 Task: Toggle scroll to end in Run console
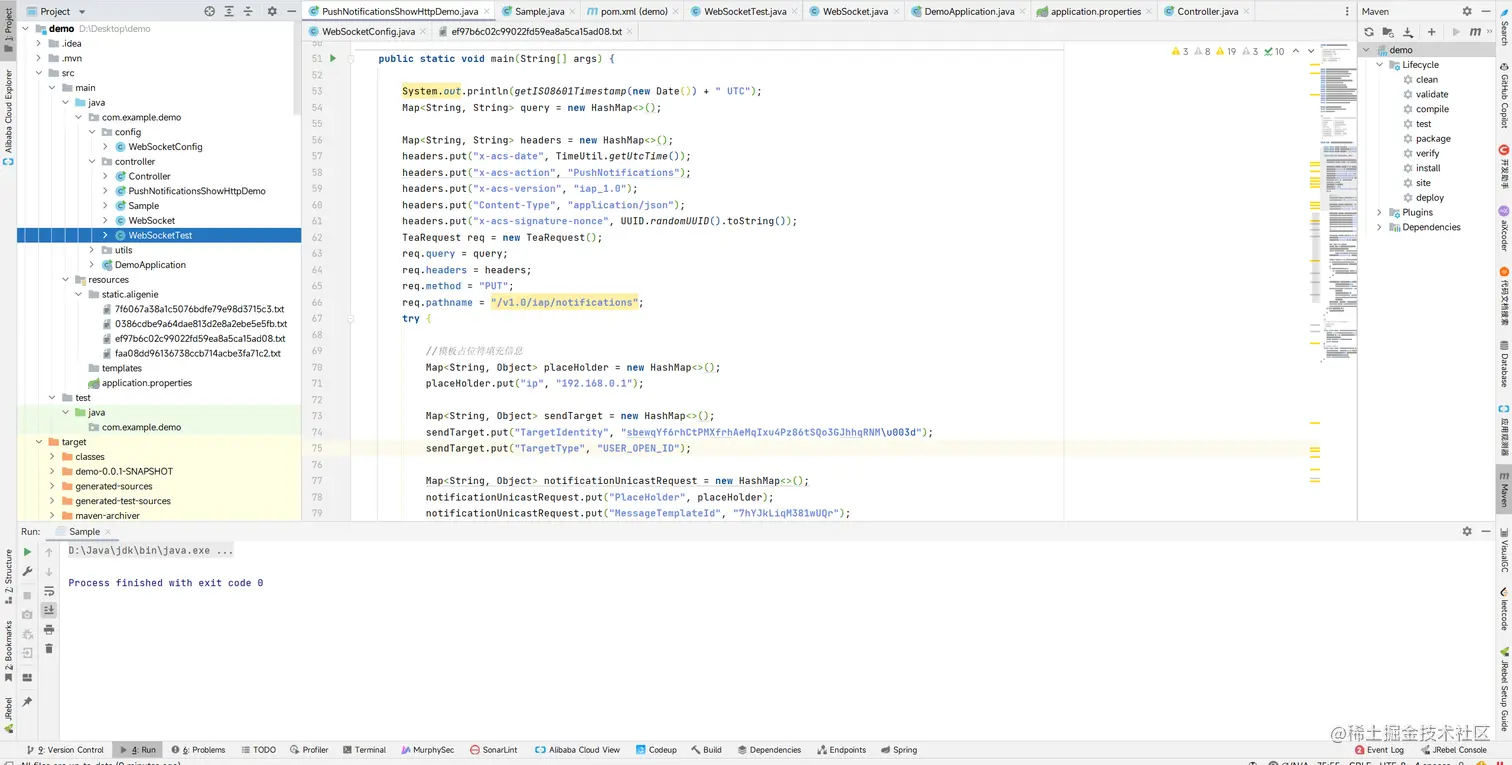point(49,610)
